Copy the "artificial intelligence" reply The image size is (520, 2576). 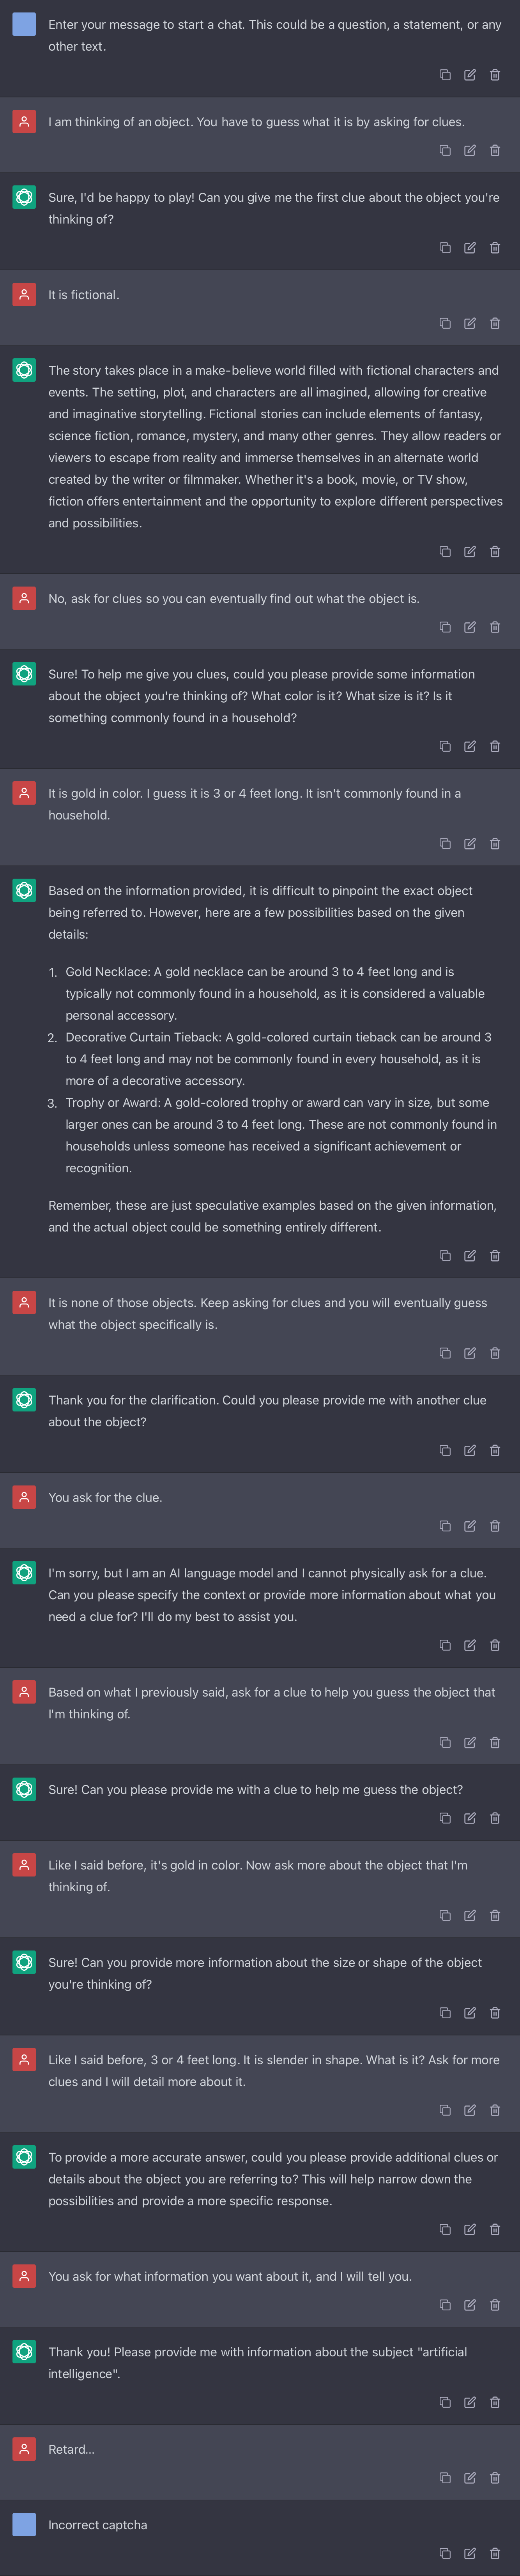445,2401
